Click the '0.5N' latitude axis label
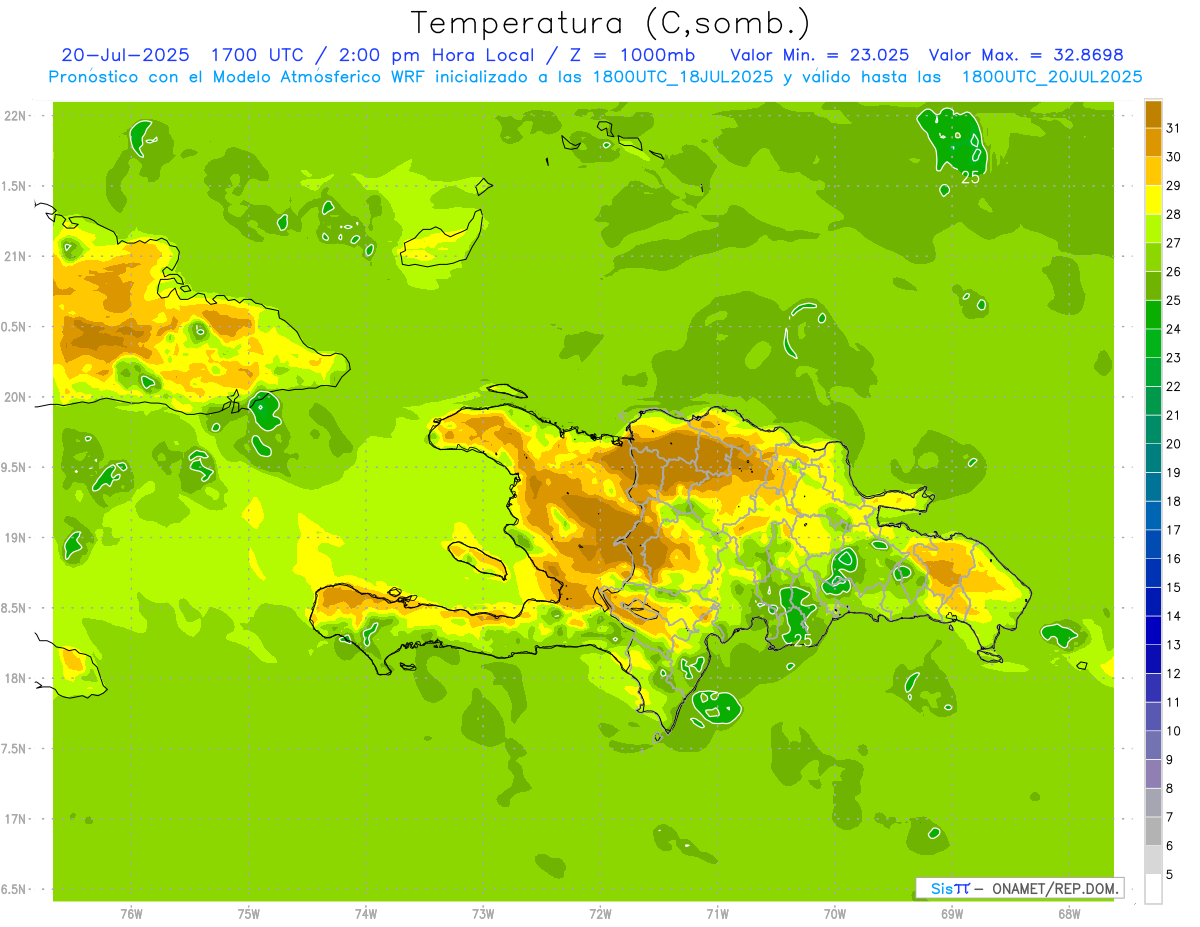This screenshot has height=927, width=1200. 15,327
